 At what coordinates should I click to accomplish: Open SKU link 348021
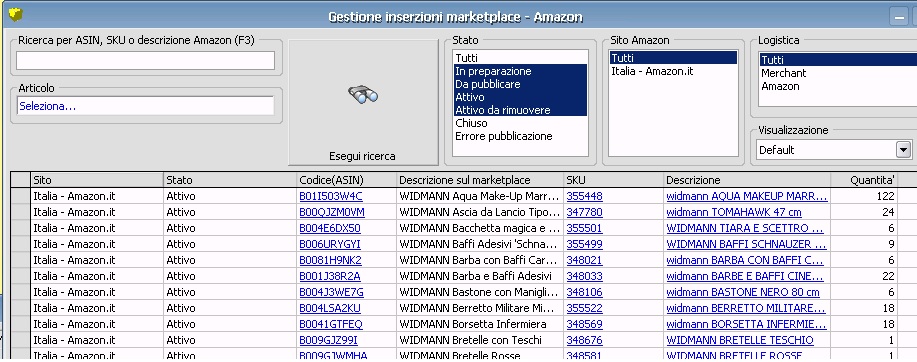pyautogui.click(x=584, y=260)
